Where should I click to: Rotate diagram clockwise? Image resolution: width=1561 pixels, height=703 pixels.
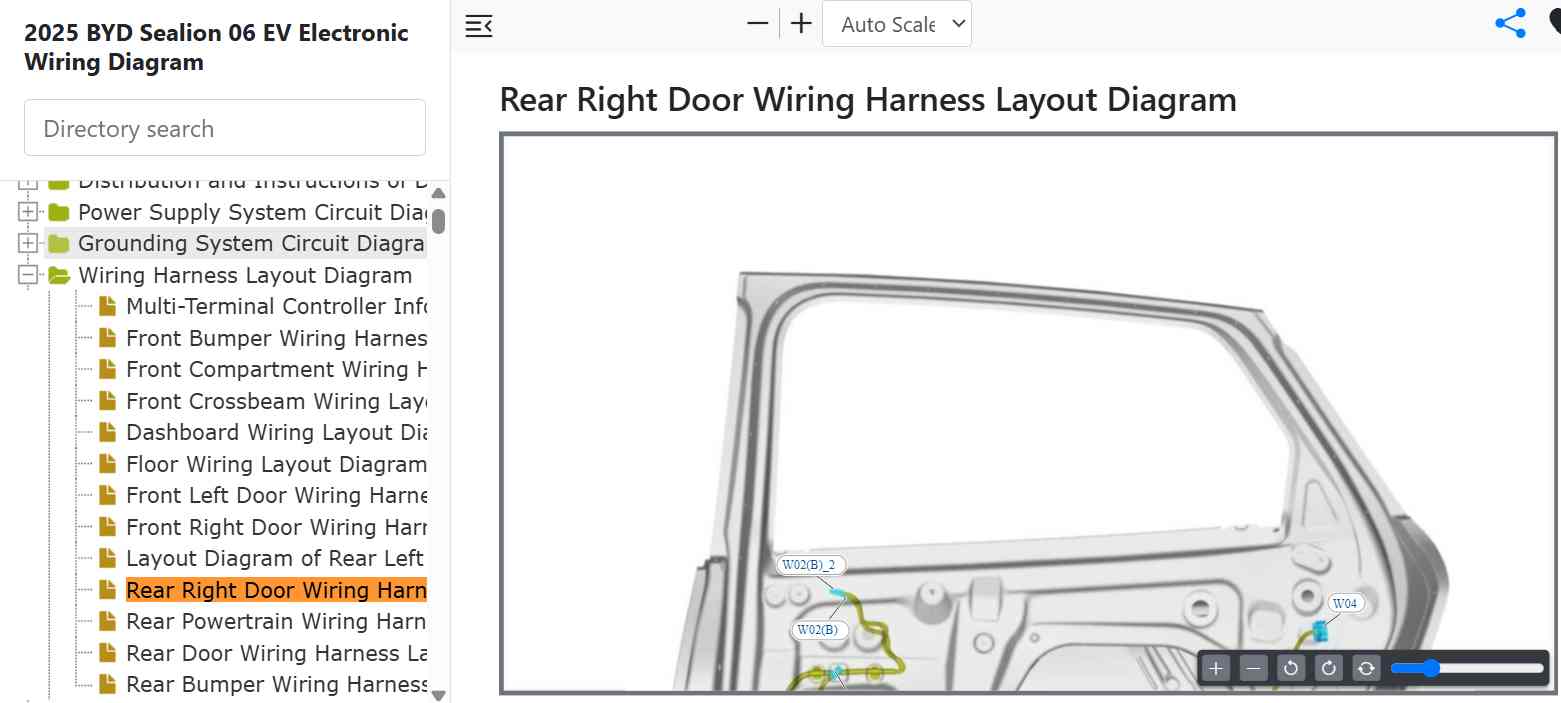[x=1329, y=668]
